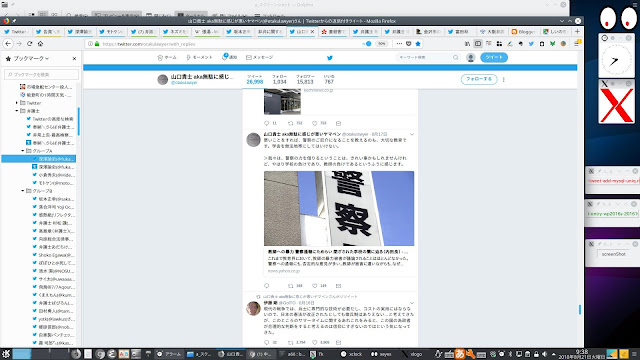Open the Firefox Library icon

(x=467, y=44)
